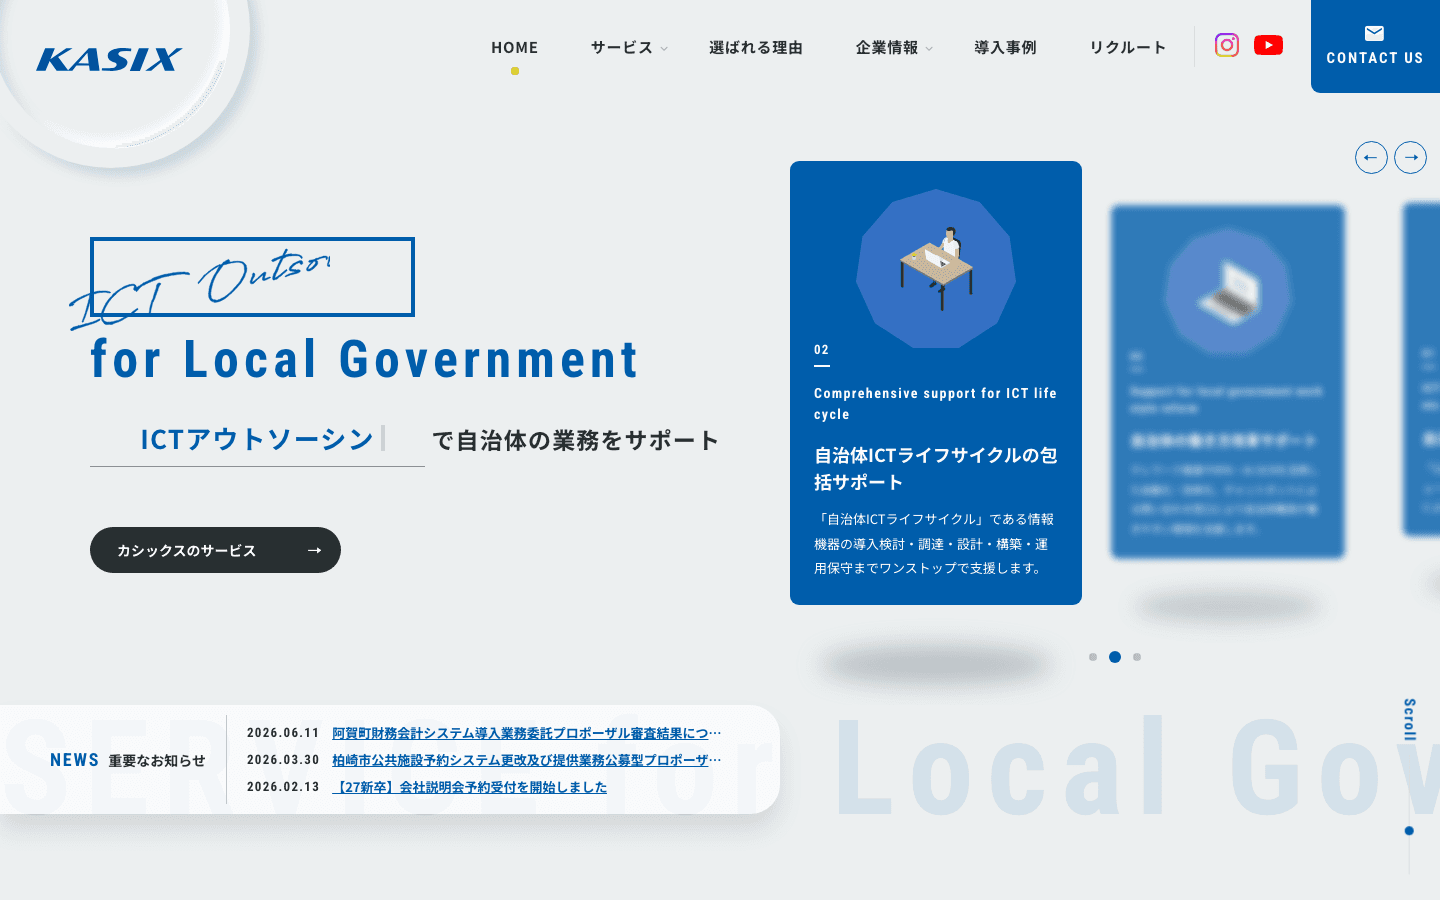The image size is (1440, 900).
Task: Go to the next slide arrow
Action: (1410, 157)
